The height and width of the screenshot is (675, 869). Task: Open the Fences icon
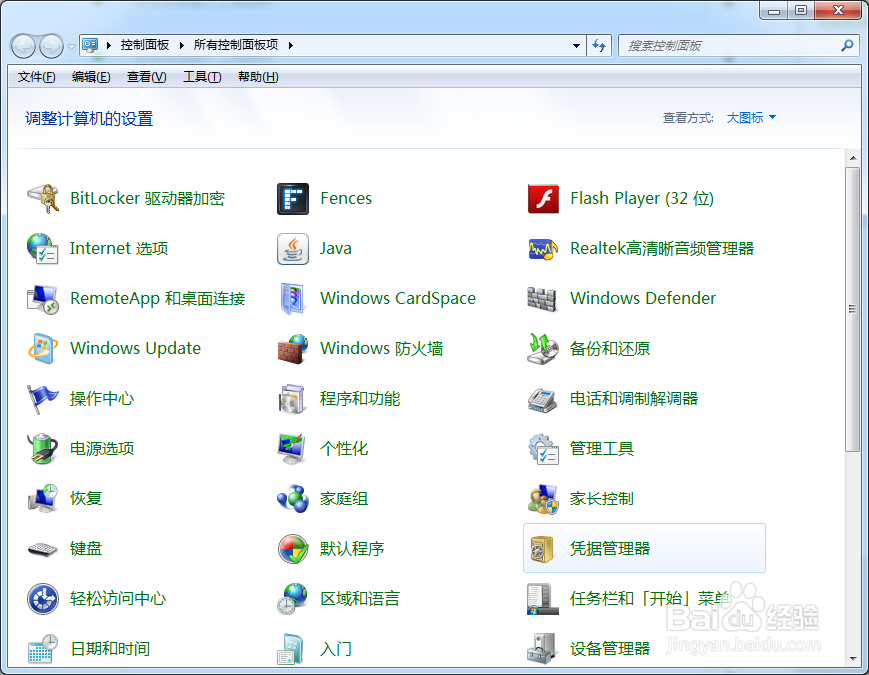coord(293,198)
